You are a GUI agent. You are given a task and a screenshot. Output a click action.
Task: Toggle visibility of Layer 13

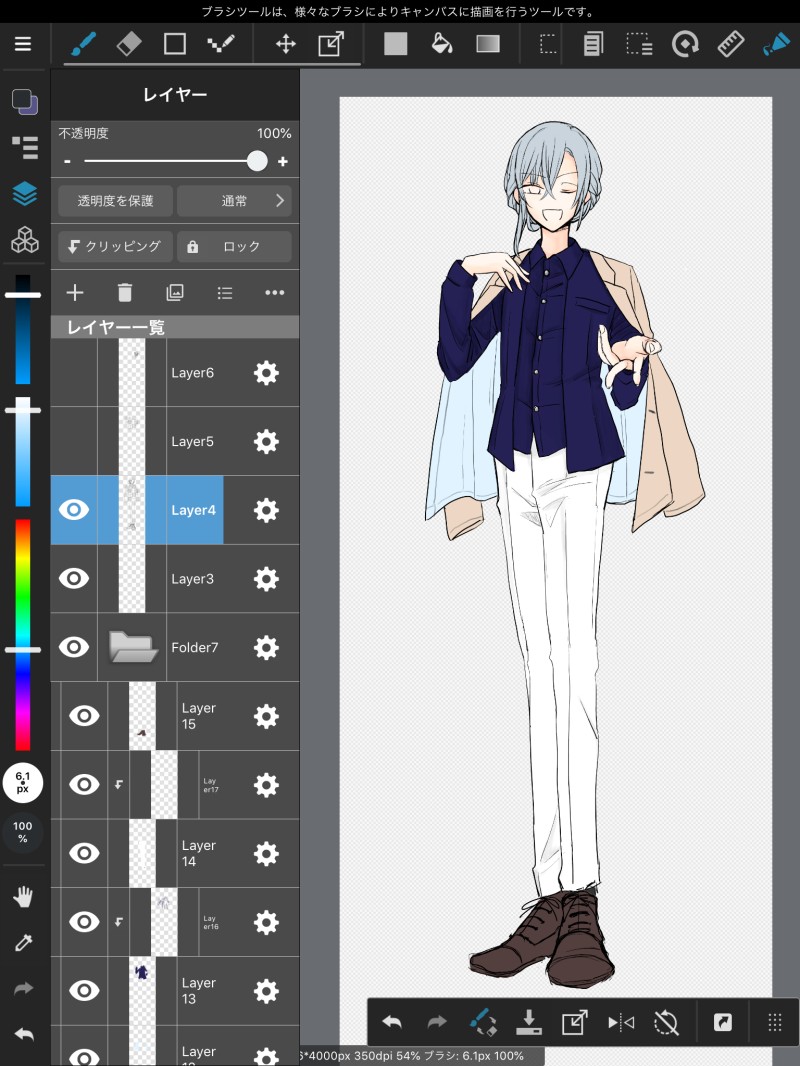(x=84, y=991)
